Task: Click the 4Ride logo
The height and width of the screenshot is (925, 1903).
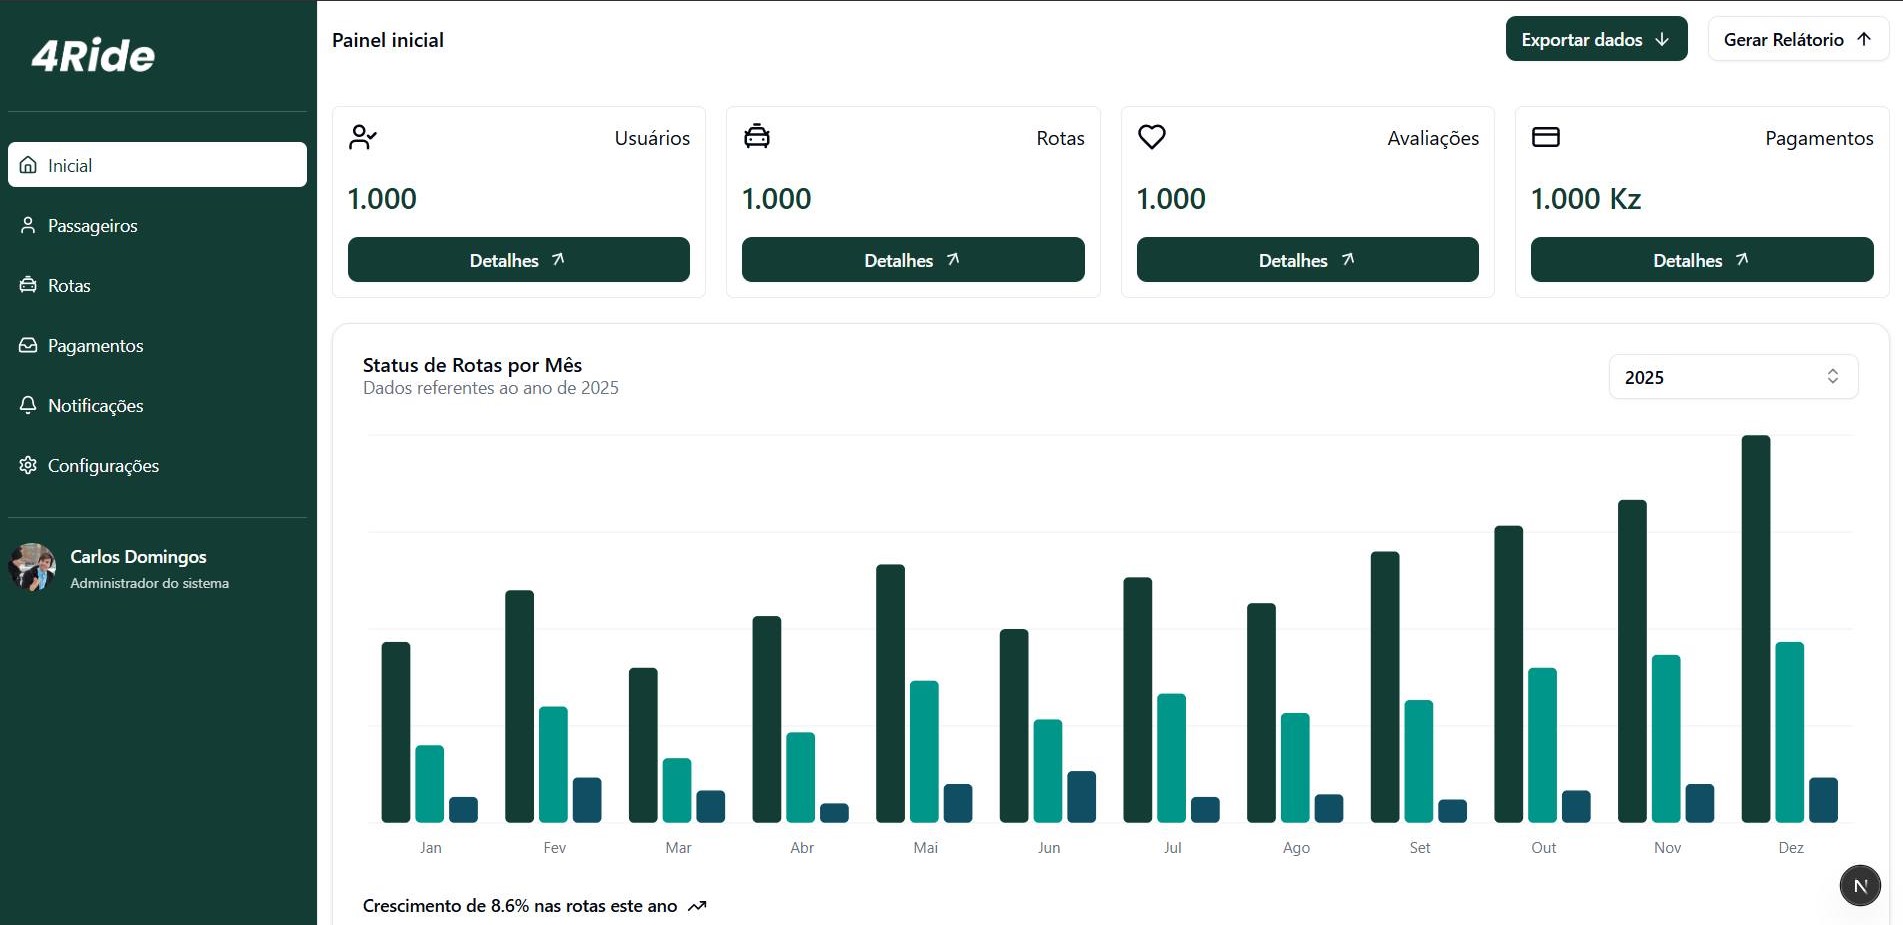Action: point(93,56)
